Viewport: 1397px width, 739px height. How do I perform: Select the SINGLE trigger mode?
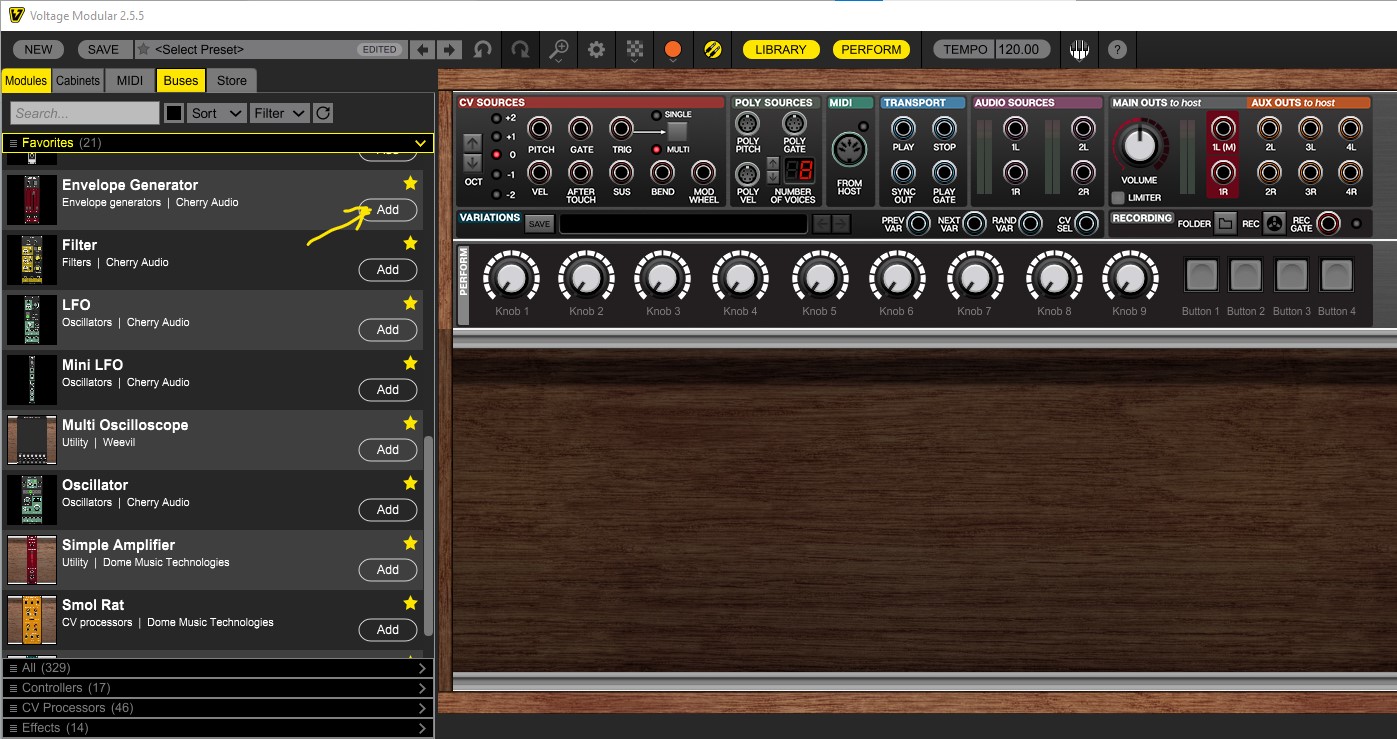(657, 115)
